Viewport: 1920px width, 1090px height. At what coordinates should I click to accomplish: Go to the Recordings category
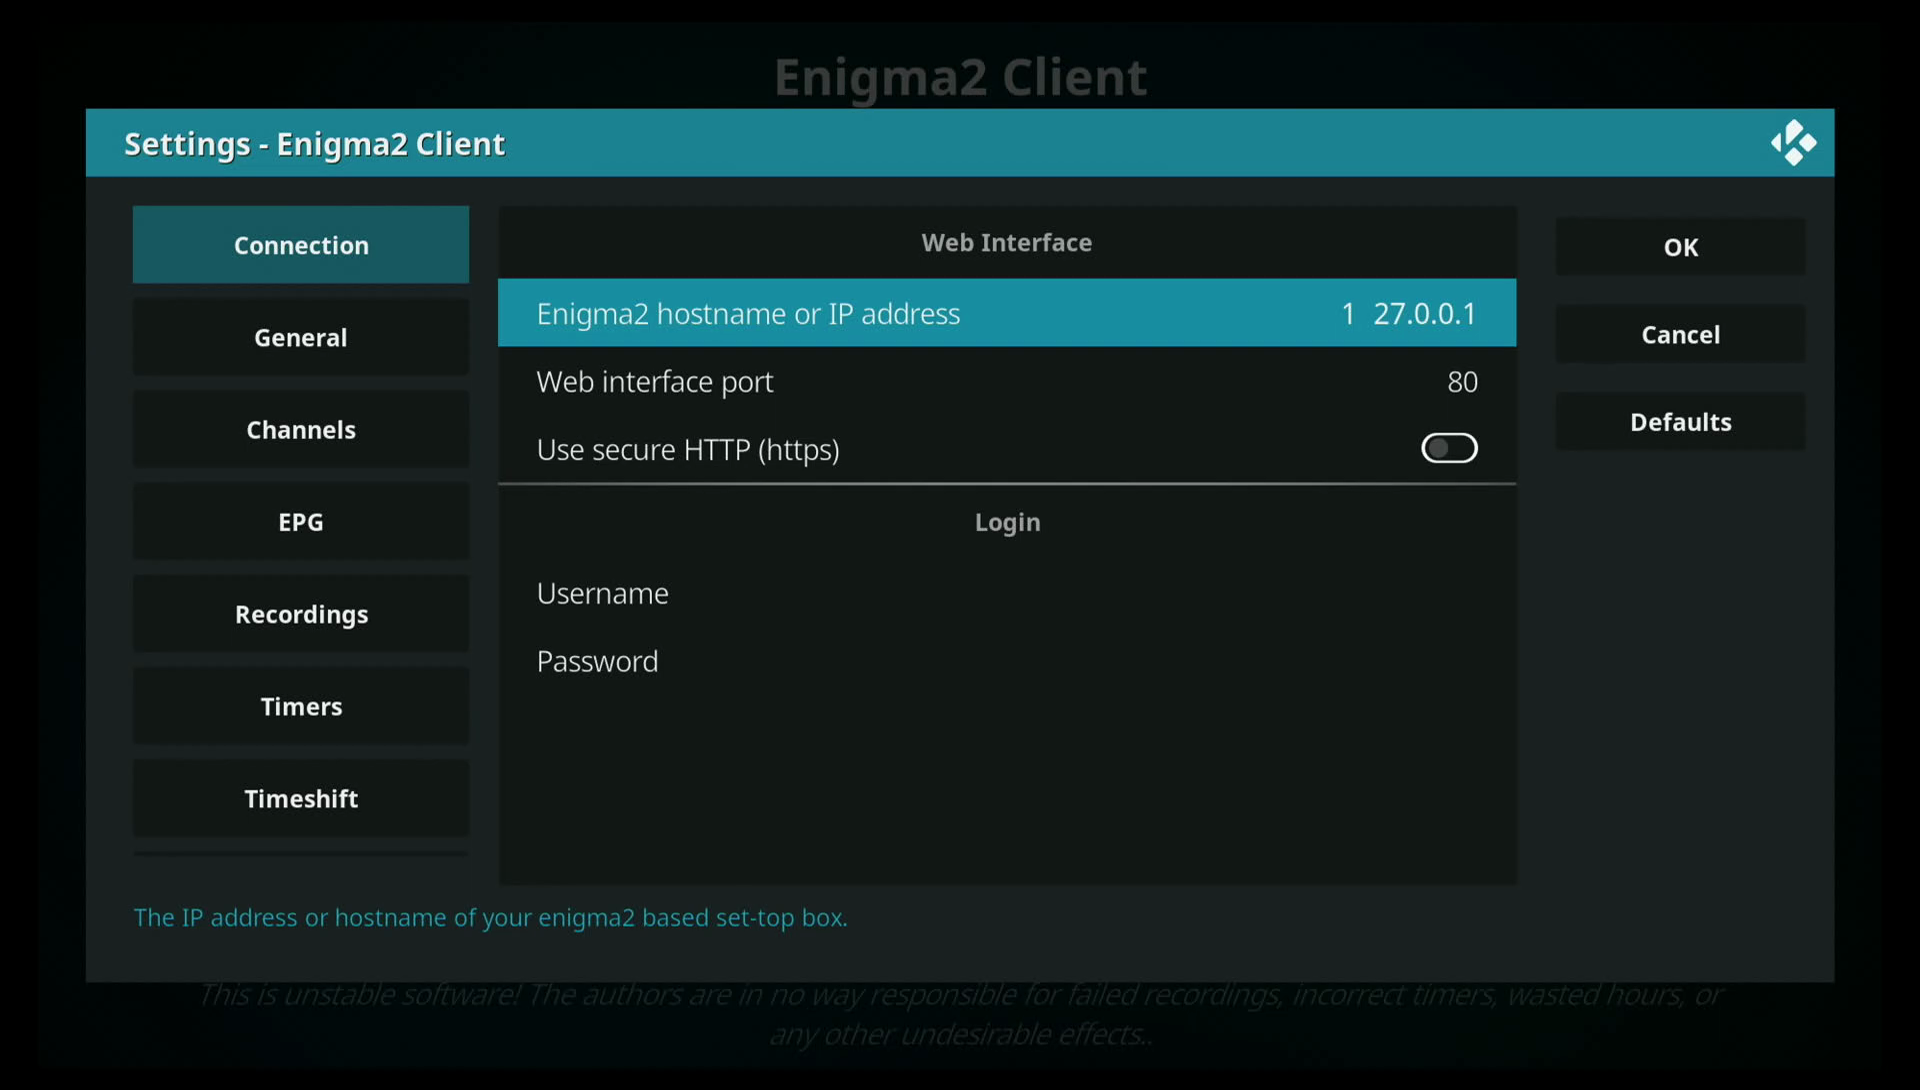301,614
